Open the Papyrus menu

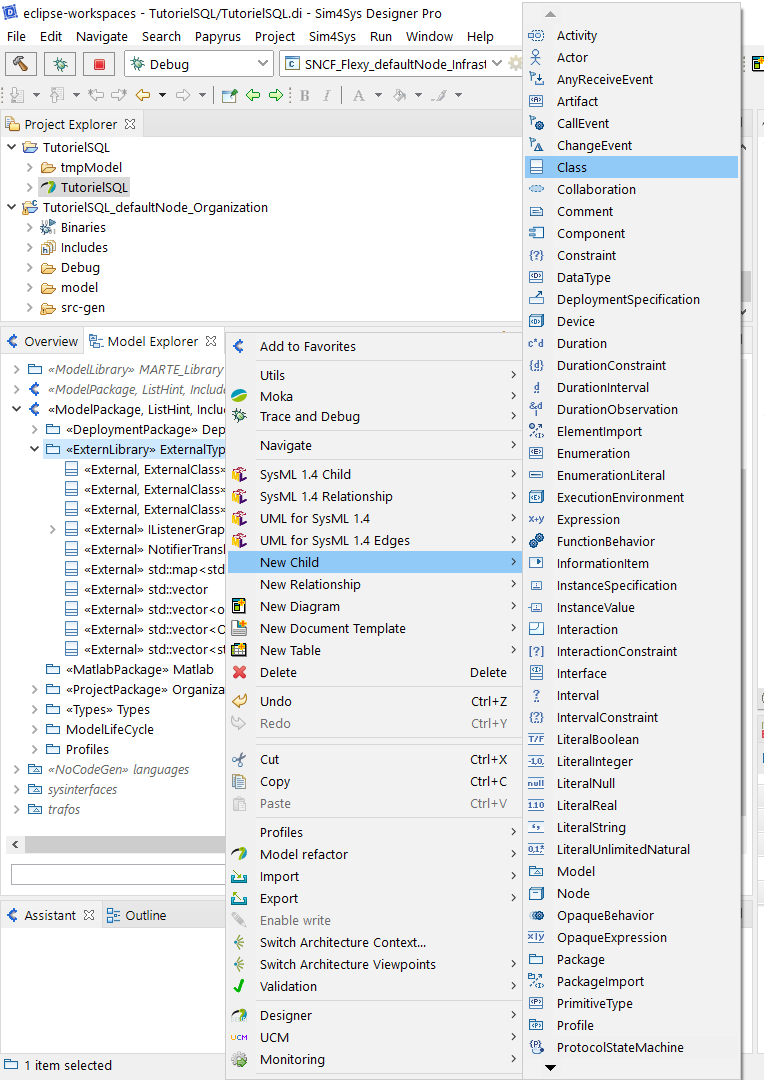[218, 37]
